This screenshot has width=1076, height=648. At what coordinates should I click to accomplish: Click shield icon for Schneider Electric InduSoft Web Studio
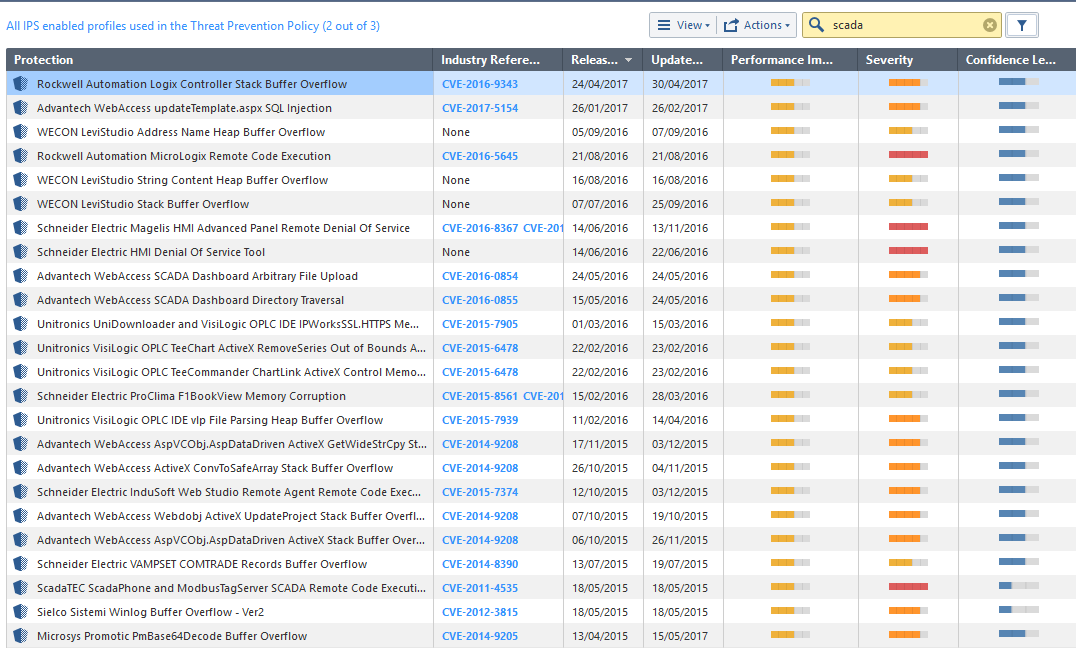21,492
